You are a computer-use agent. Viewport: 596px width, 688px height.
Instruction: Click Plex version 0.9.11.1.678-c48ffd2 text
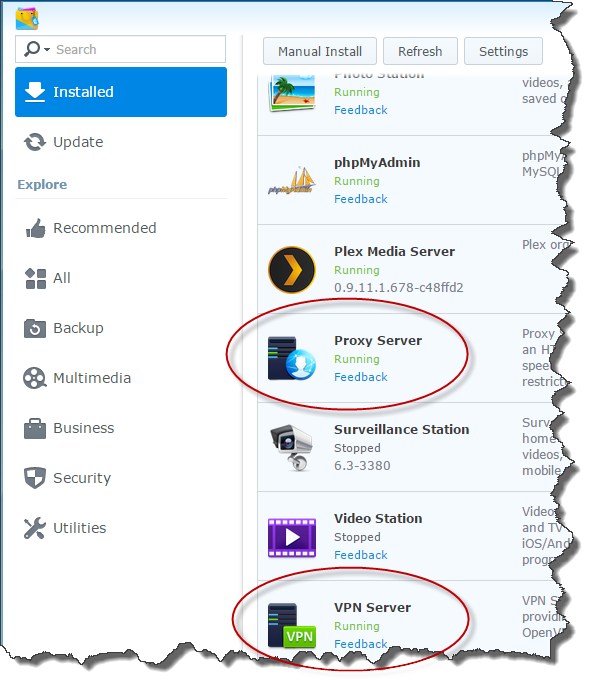[399, 288]
